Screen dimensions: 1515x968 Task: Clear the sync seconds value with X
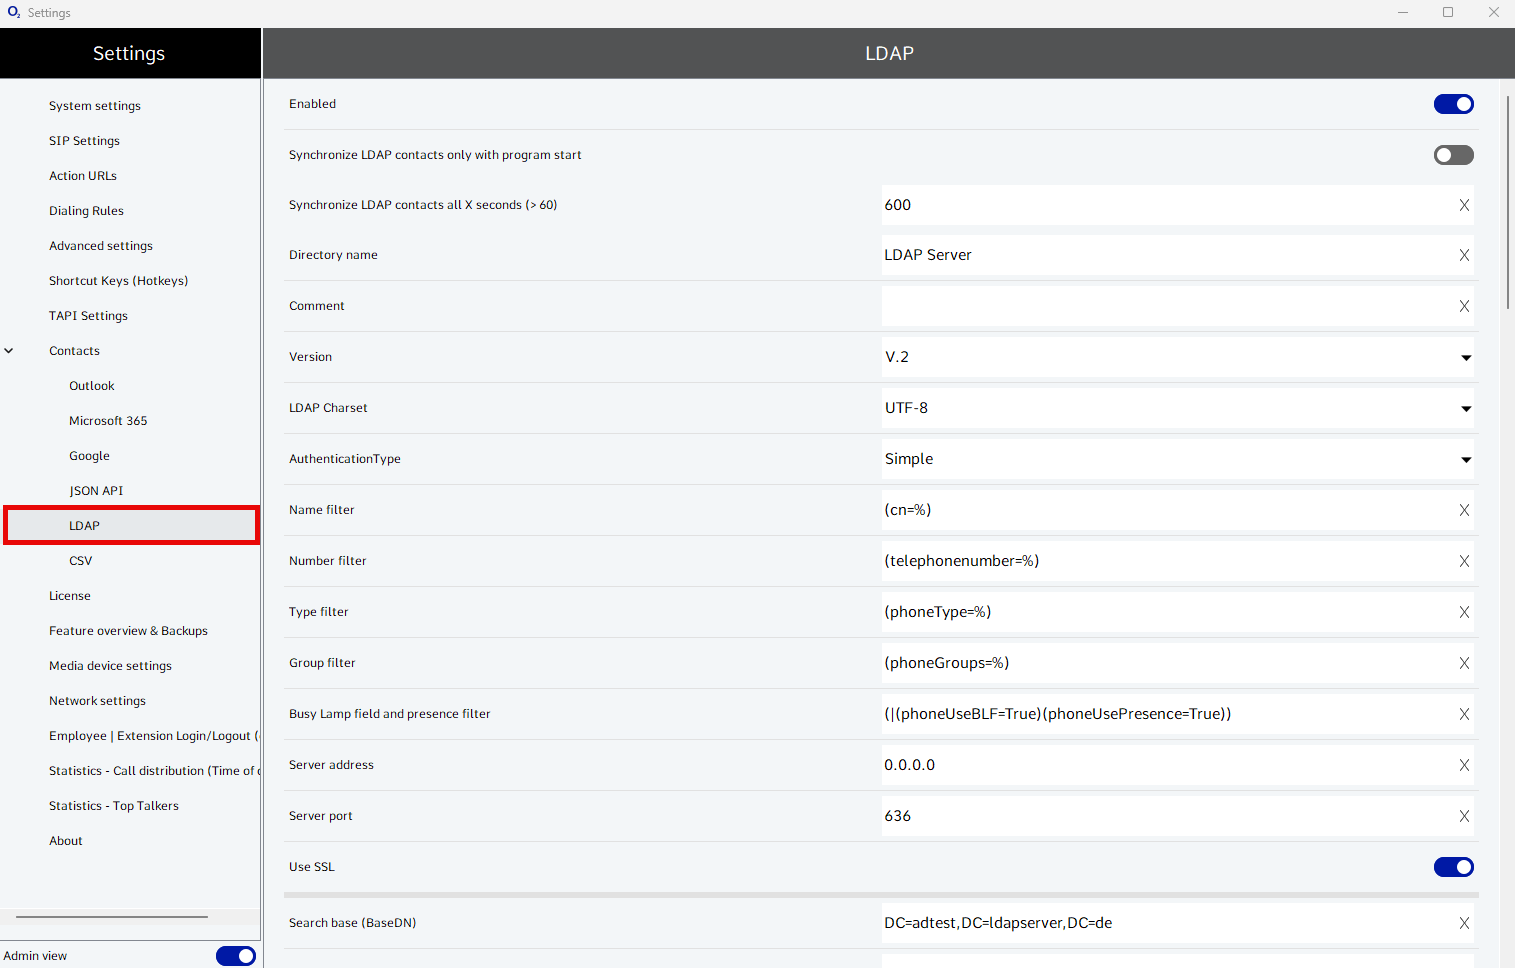[1464, 205]
